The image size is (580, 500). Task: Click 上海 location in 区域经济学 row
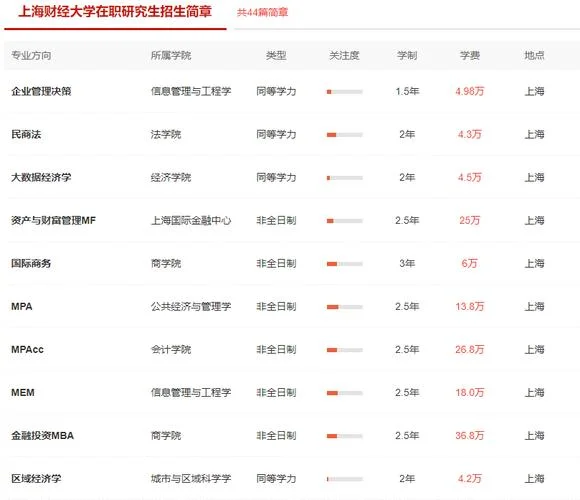pyautogui.click(x=535, y=479)
